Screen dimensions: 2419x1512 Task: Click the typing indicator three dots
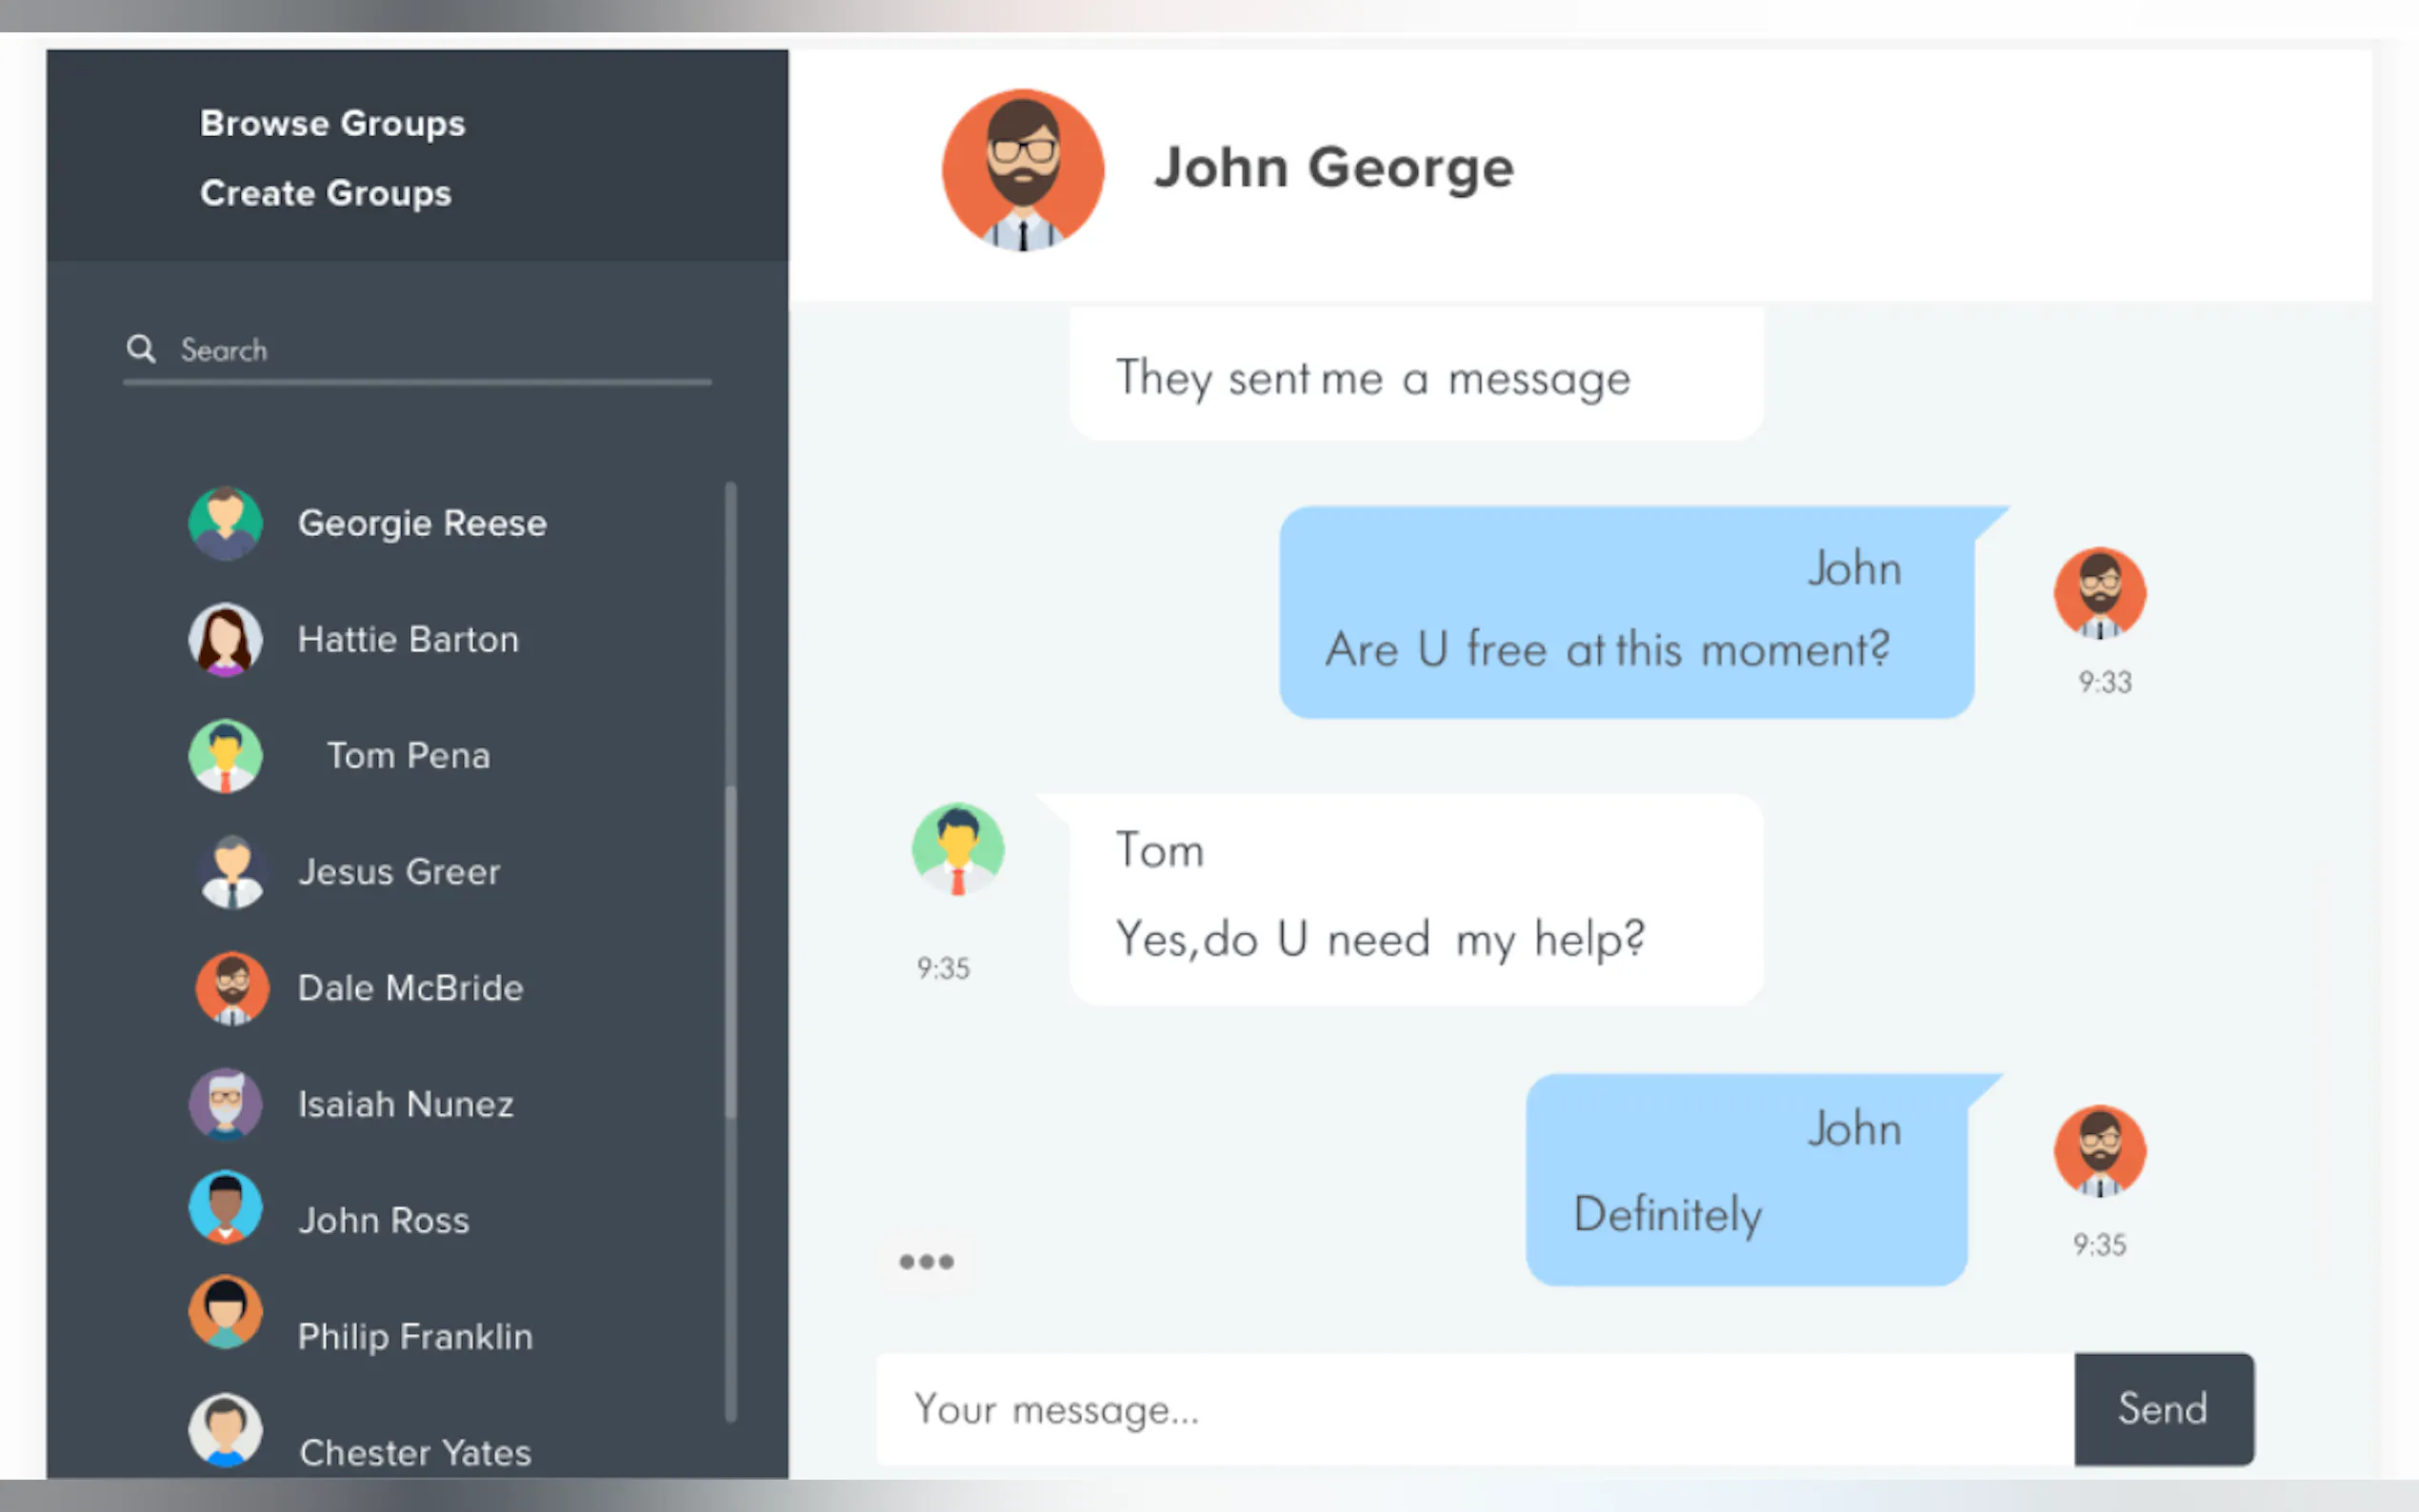926,1262
